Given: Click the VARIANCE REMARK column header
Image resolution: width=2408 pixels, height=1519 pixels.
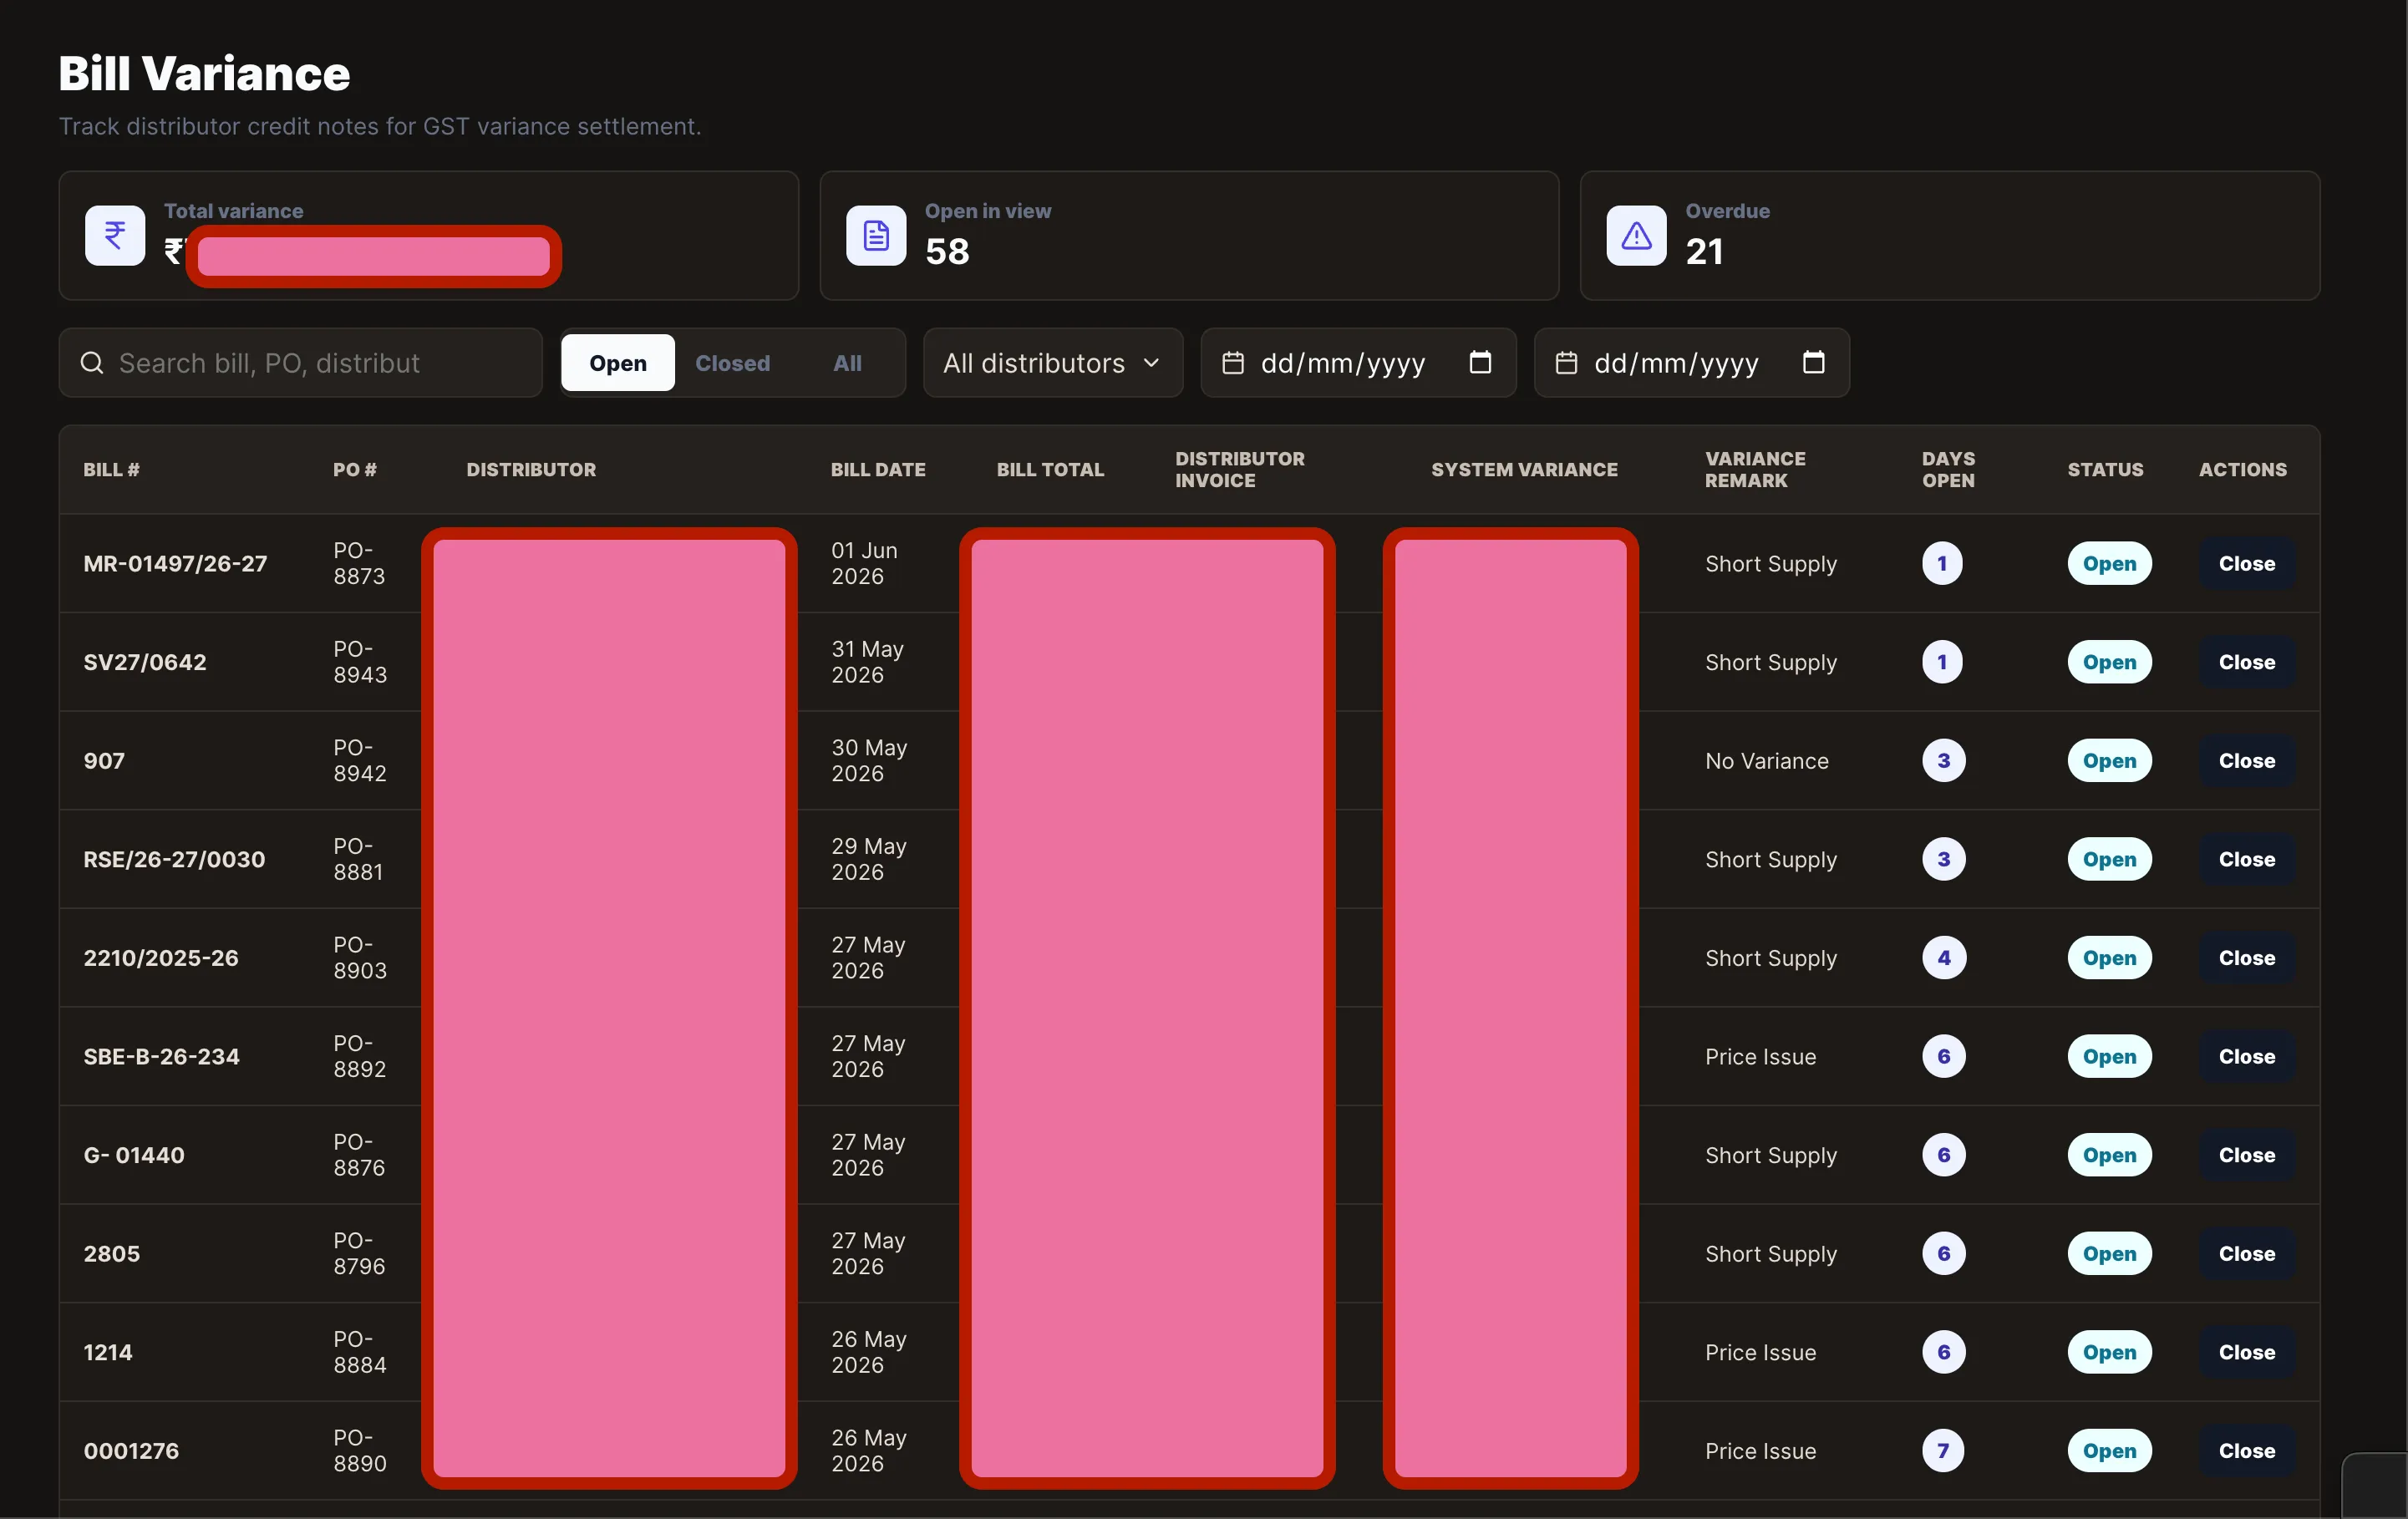Looking at the screenshot, I should [x=1755, y=469].
